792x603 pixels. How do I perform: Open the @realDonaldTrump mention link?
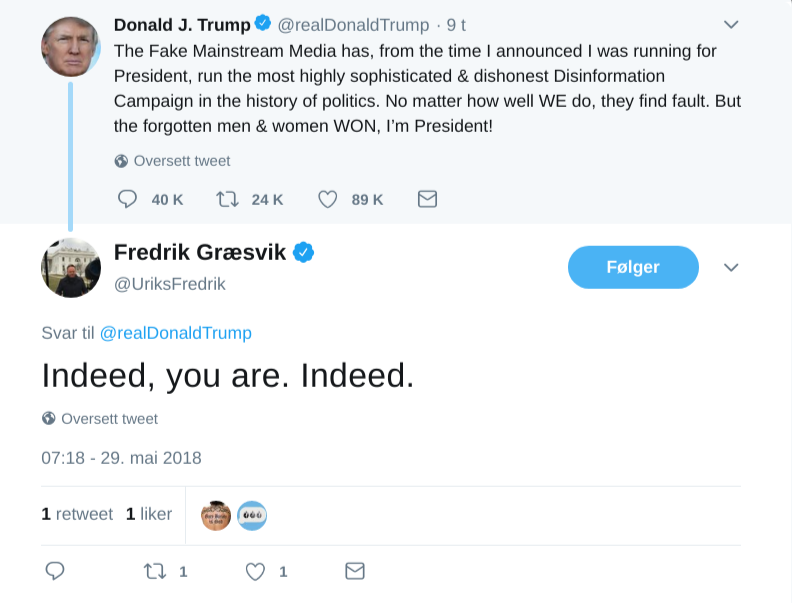pos(176,333)
